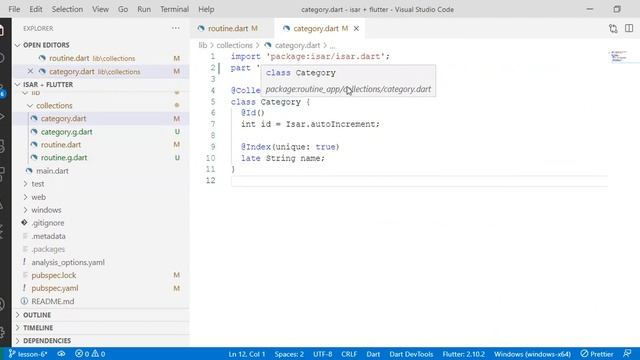The height and width of the screenshot is (360, 640).
Task: Click the info icon beside README.md
Action: click(x=24, y=301)
